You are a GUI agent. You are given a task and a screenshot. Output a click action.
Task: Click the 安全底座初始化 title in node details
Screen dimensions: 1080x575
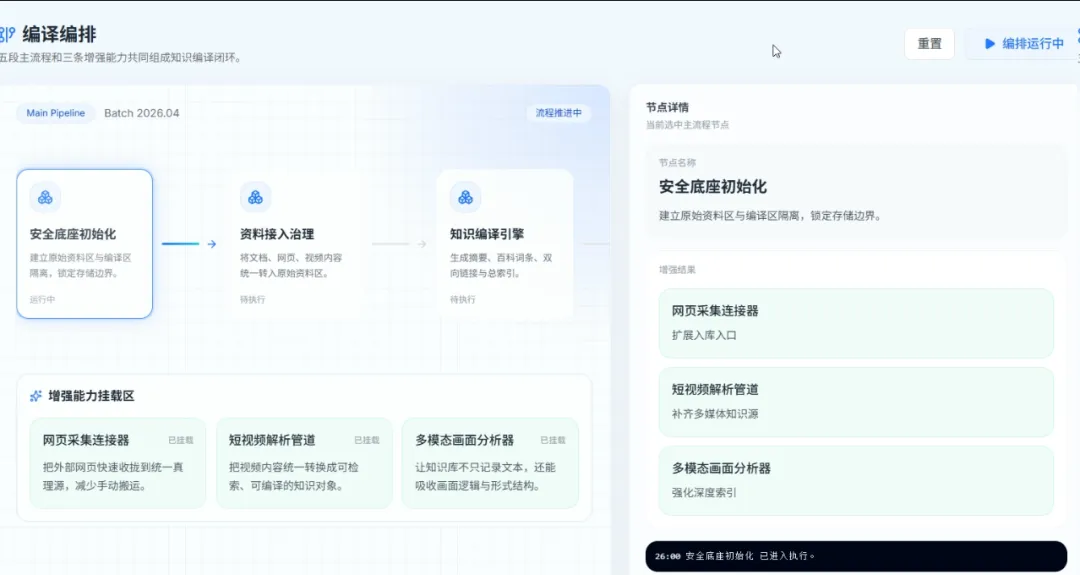point(713,187)
